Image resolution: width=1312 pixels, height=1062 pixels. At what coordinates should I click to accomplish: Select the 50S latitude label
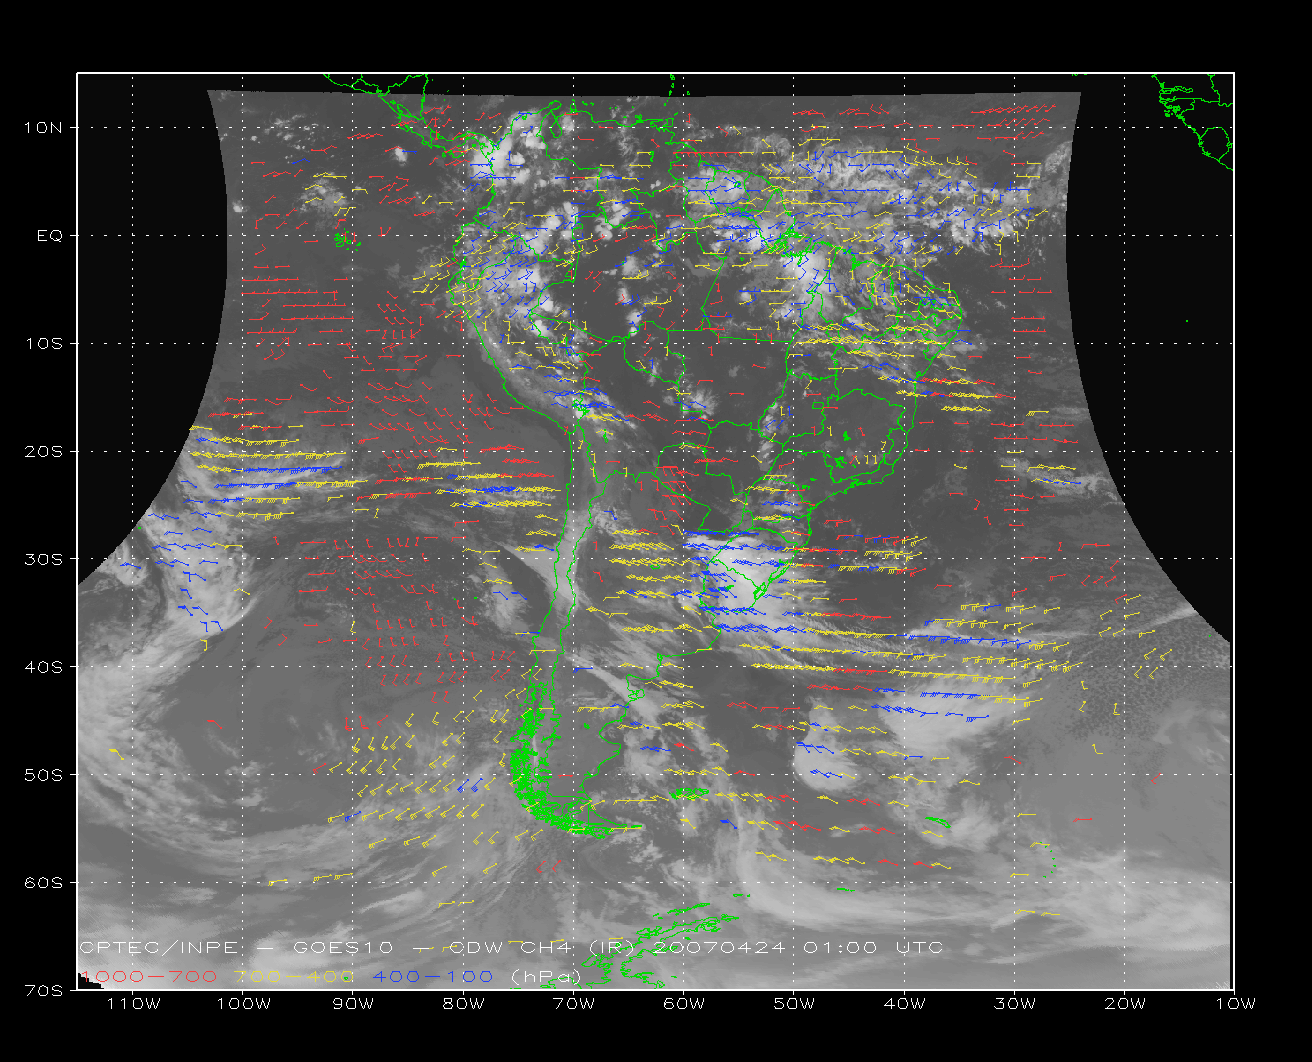coord(44,775)
